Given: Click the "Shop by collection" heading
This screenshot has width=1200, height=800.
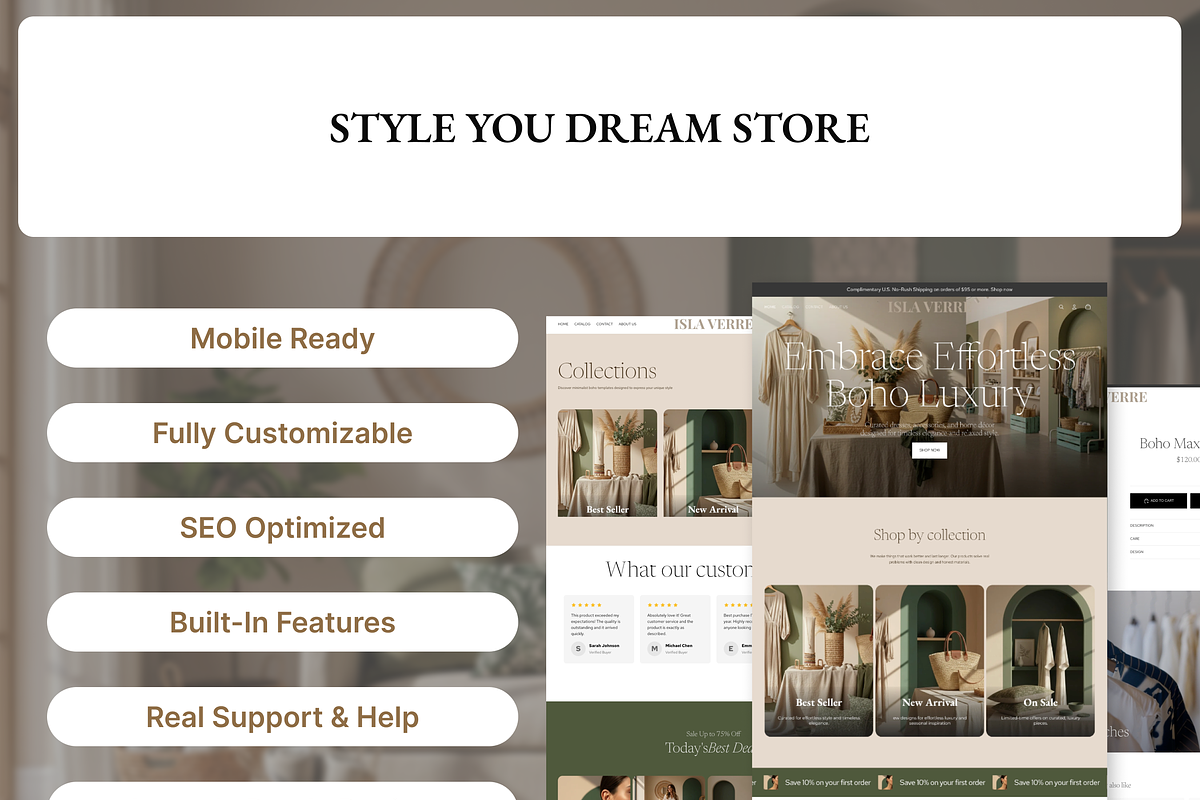Looking at the screenshot, I should pyautogui.click(x=929, y=535).
